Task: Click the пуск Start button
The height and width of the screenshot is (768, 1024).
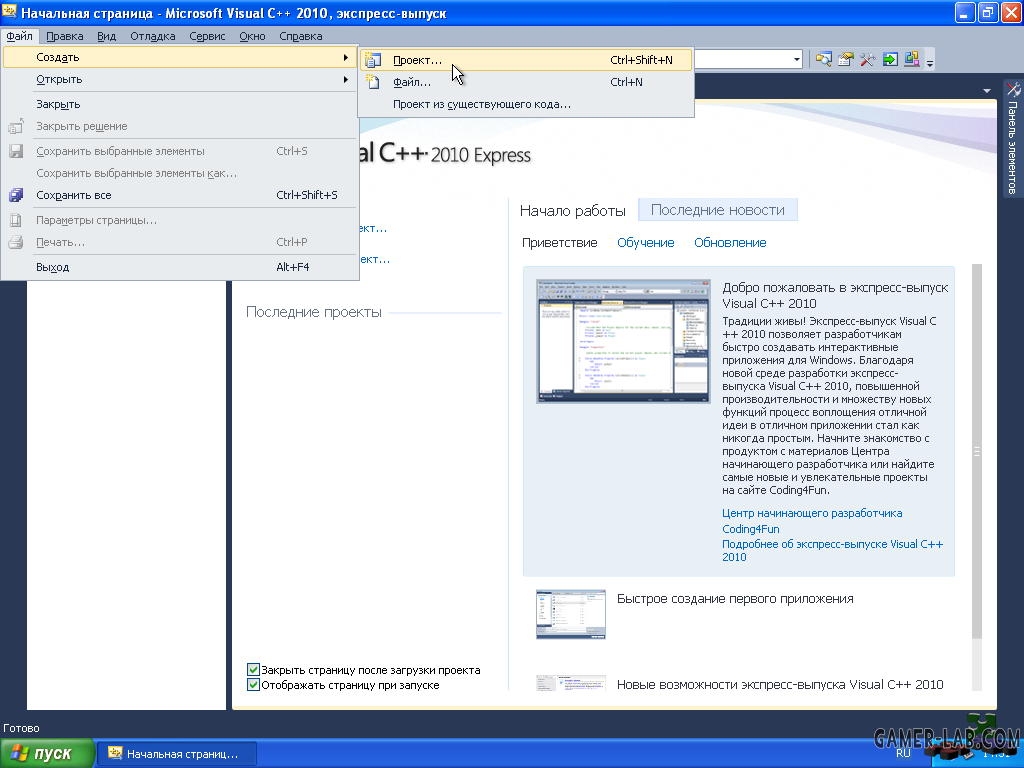Action: (x=47, y=754)
